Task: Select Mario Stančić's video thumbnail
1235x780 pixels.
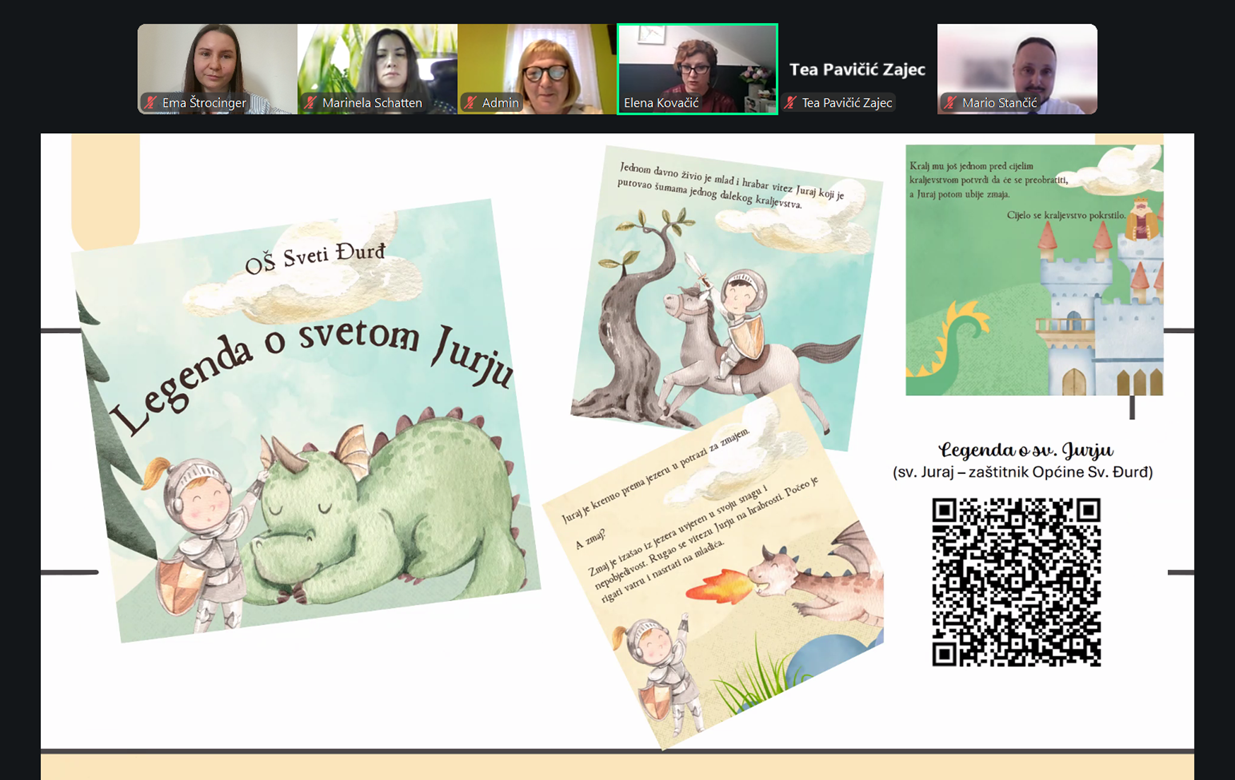Action: click(x=1017, y=60)
